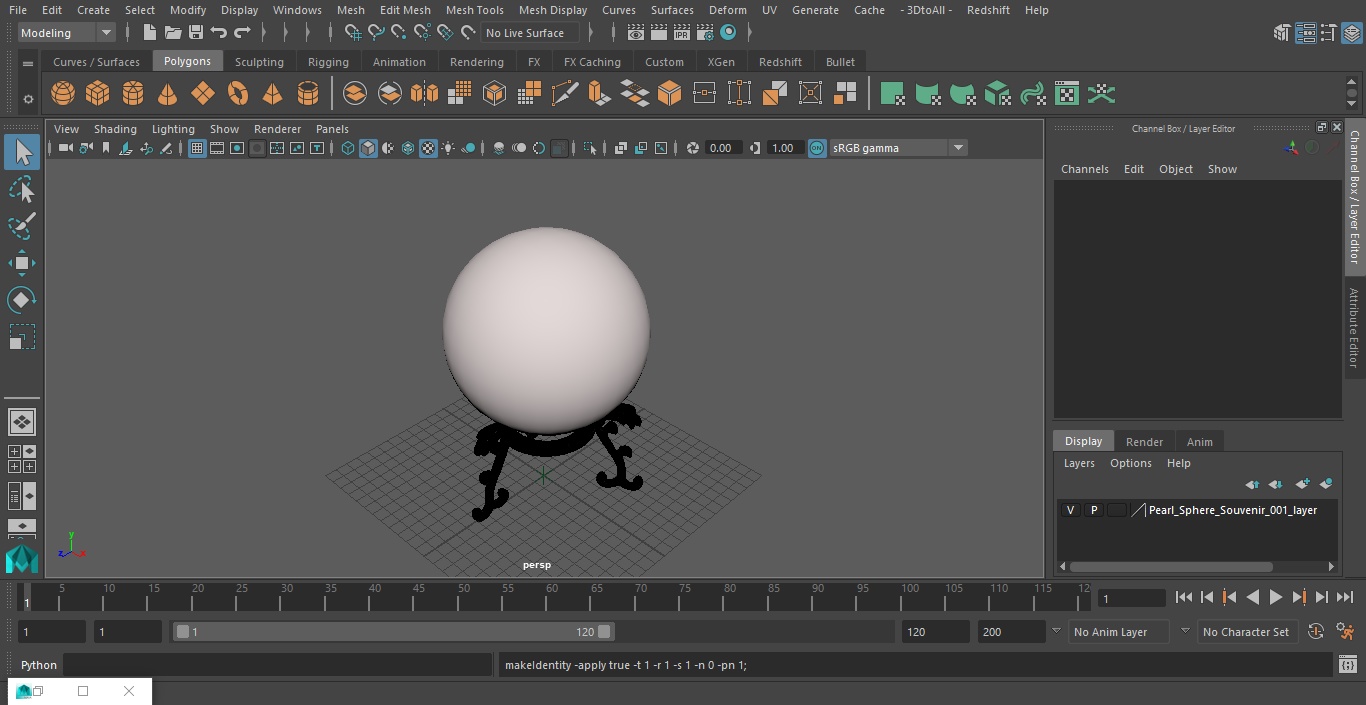
Task: Switch to the Rigging shelf tab
Action: [x=328, y=62]
